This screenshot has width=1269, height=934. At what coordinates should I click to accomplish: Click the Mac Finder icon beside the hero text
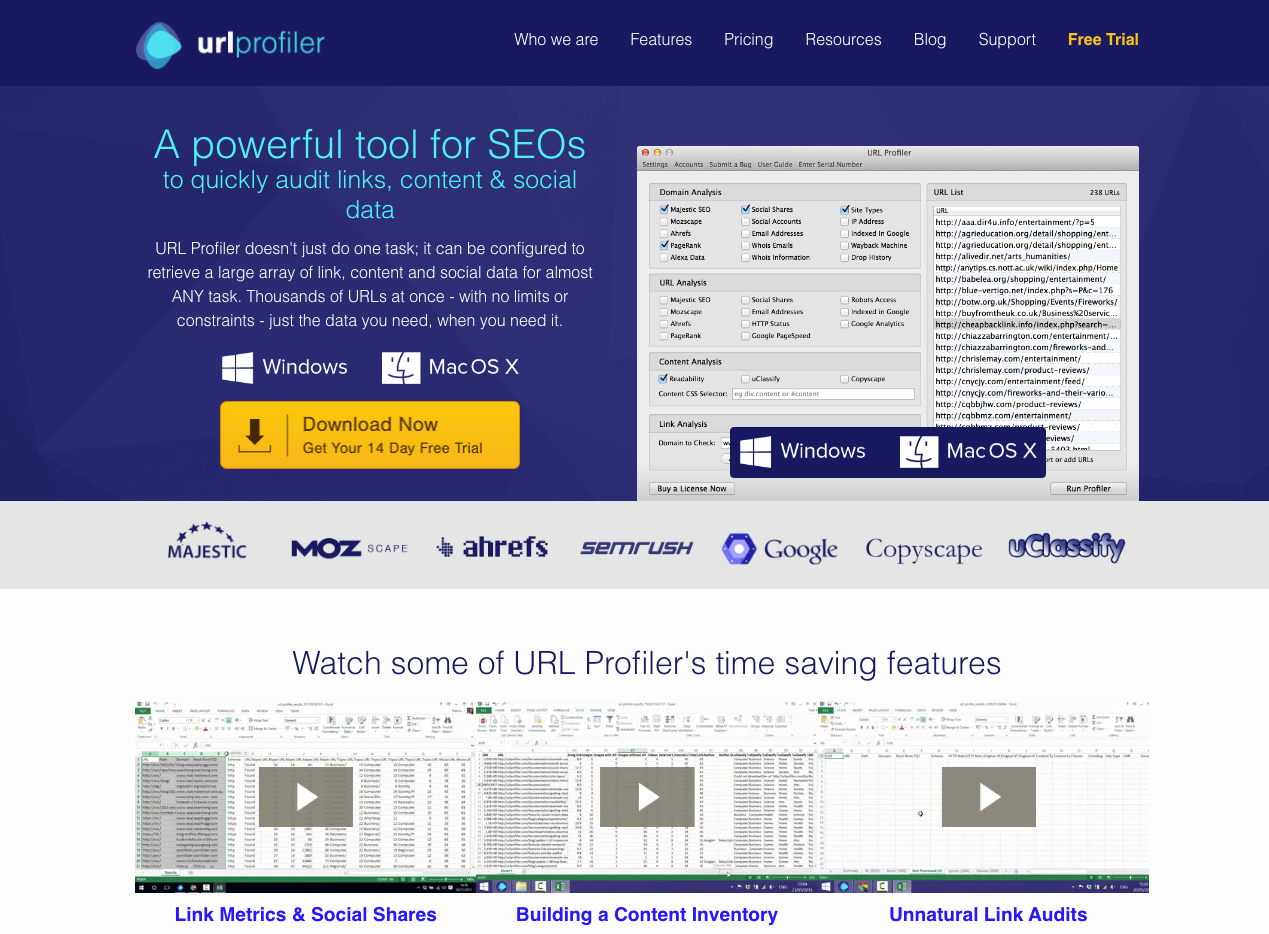tap(401, 367)
